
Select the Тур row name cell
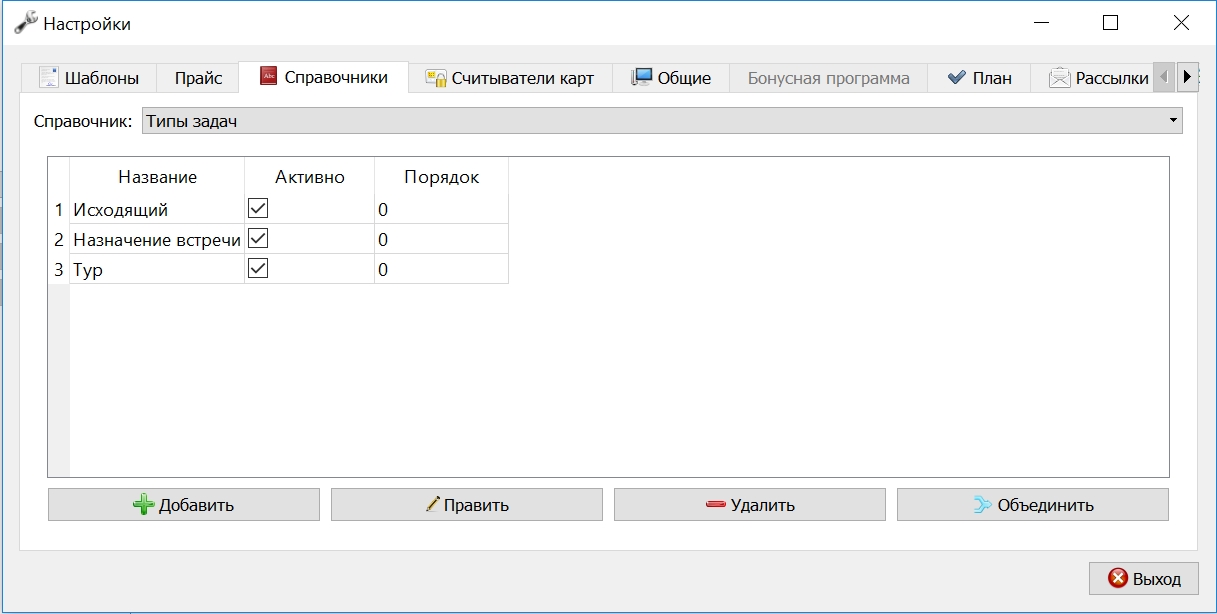pyautogui.click(x=157, y=269)
